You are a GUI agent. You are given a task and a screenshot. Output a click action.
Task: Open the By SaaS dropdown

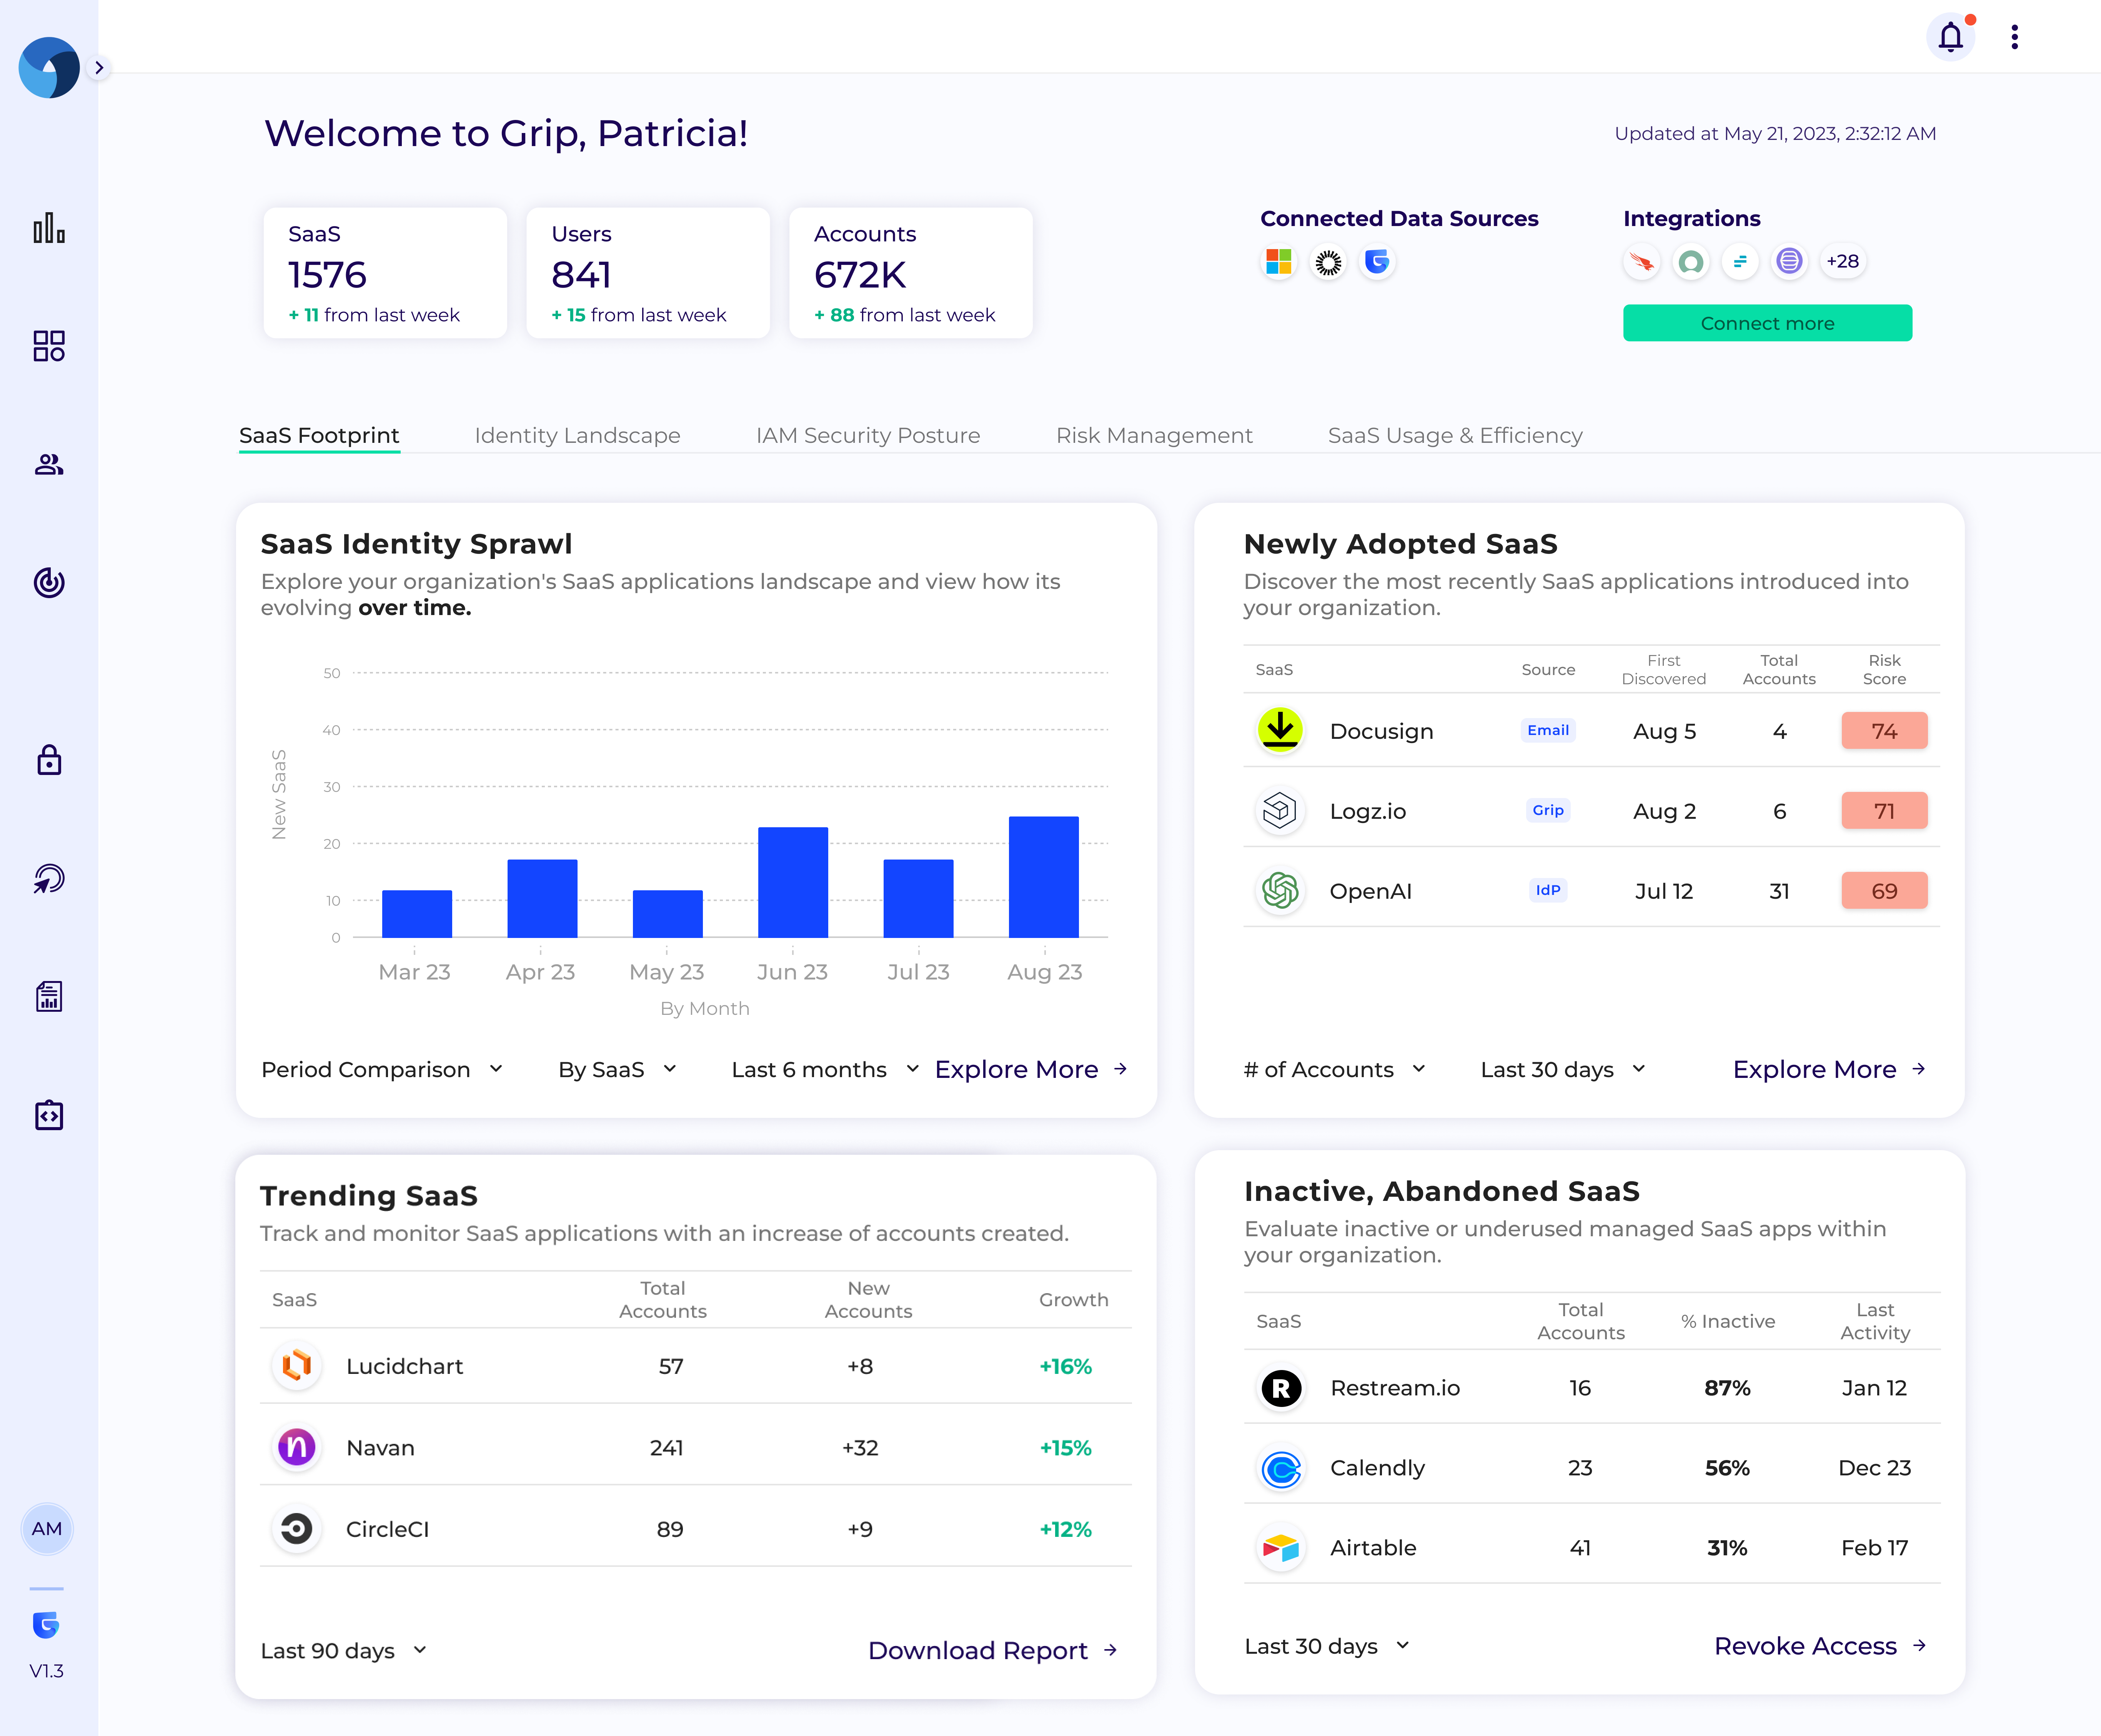pyautogui.click(x=618, y=1069)
